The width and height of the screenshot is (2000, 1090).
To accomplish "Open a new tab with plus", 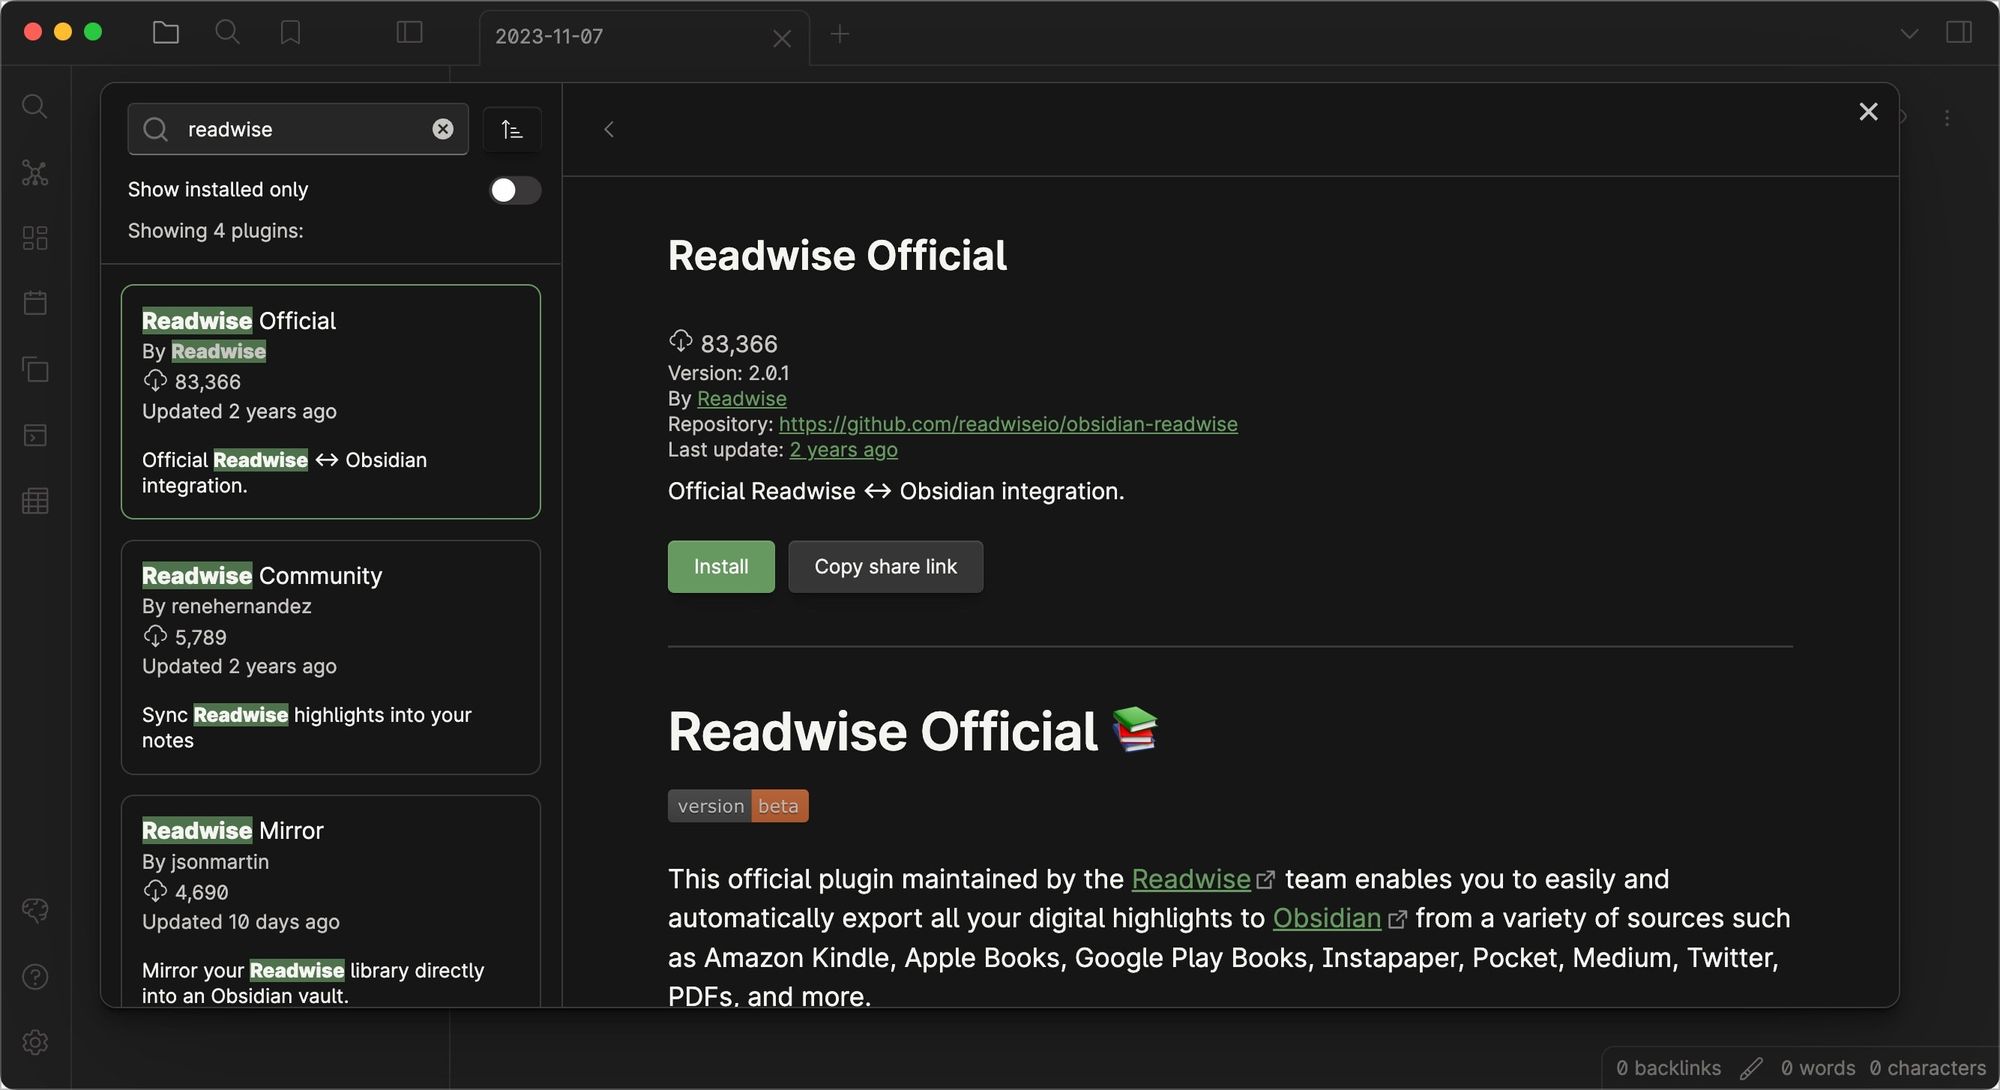I will point(840,34).
